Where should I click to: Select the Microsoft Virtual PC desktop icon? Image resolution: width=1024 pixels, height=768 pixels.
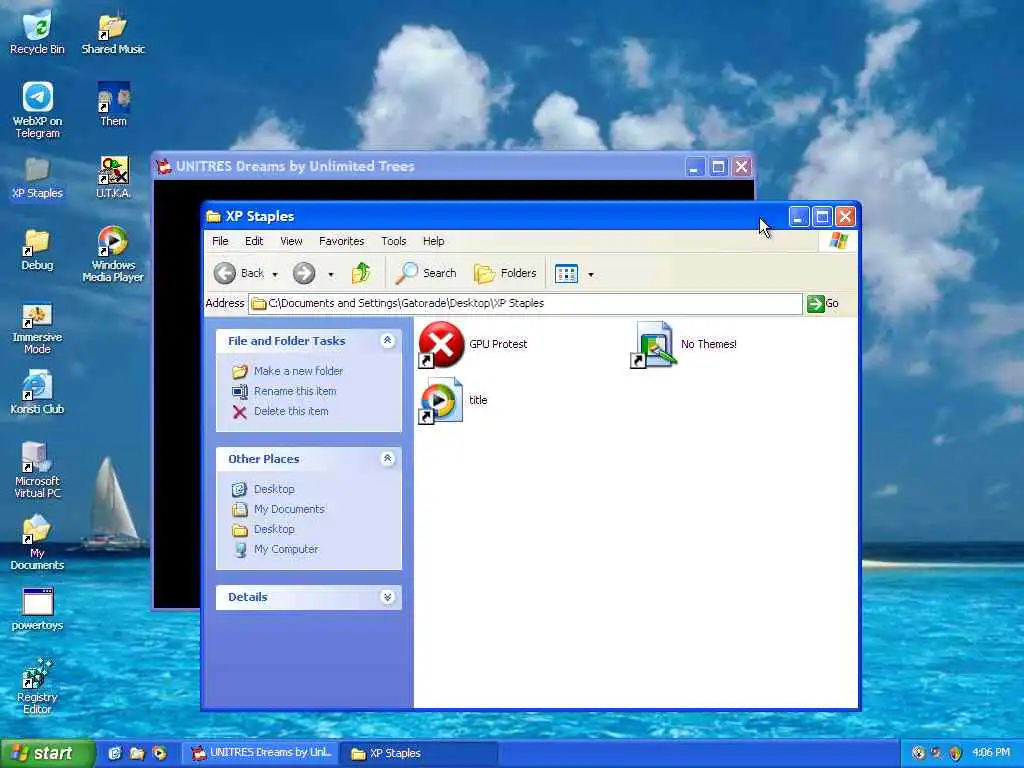pos(37,470)
